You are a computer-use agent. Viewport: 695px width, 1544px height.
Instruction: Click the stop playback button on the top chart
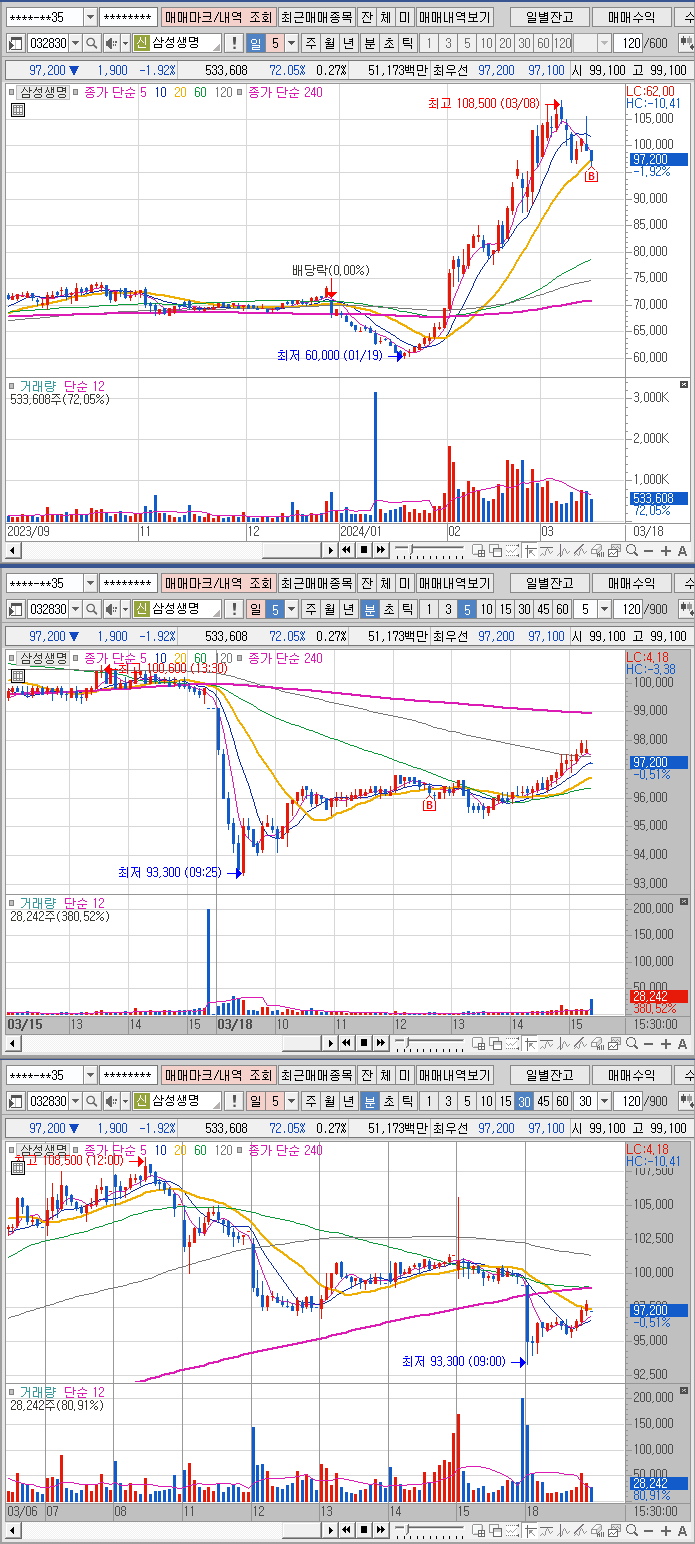click(364, 550)
